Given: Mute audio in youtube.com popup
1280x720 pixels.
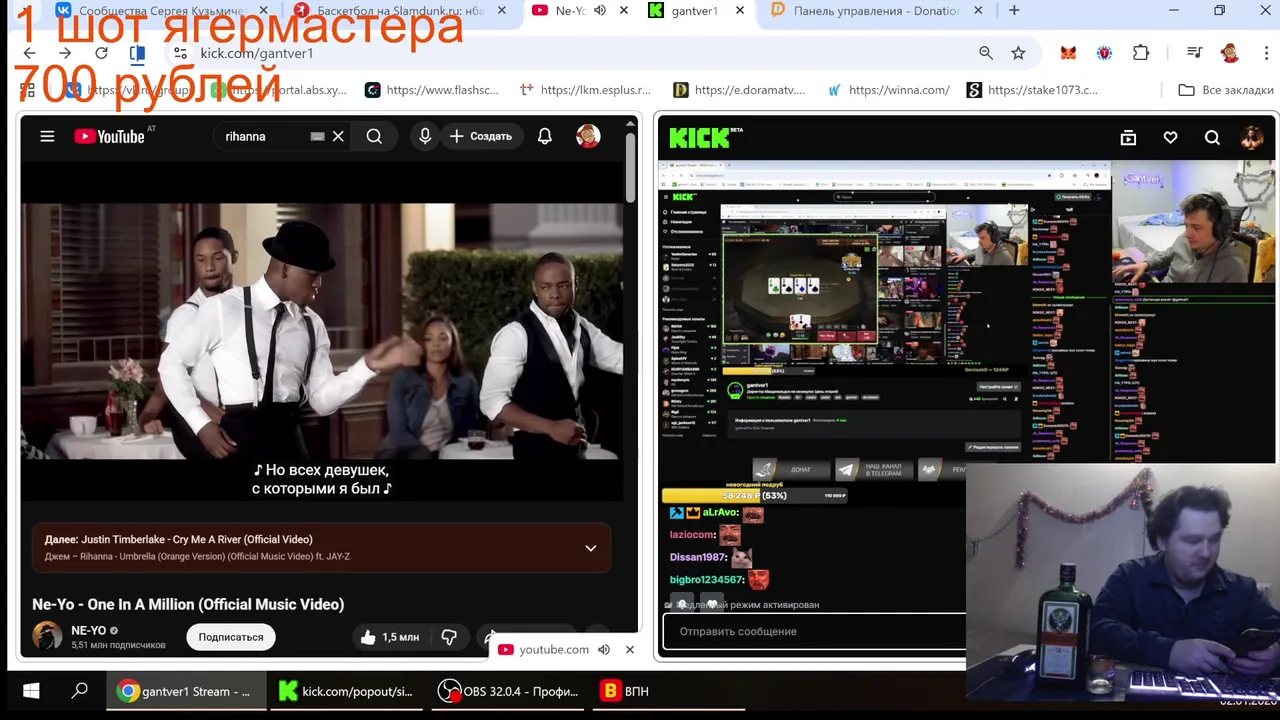Looking at the screenshot, I should 604,649.
